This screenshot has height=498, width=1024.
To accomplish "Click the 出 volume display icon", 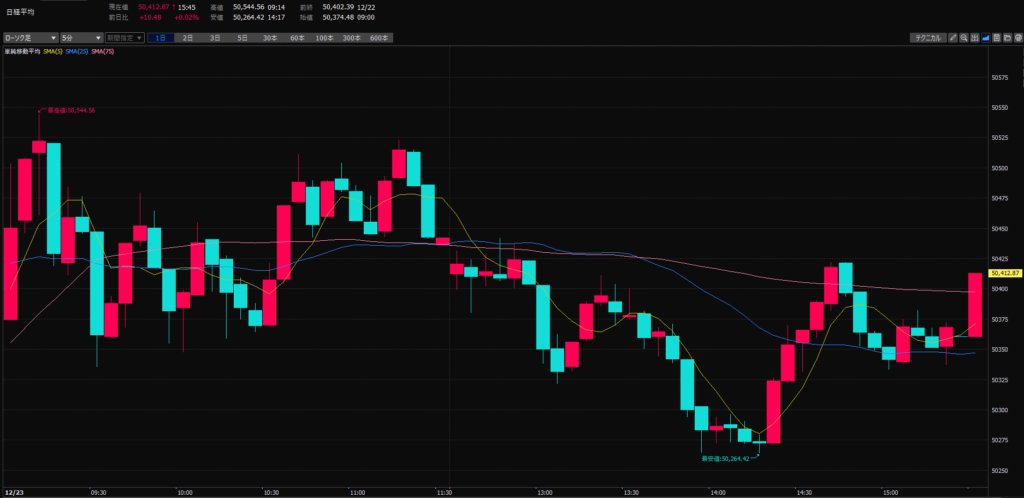I will point(975,38).
